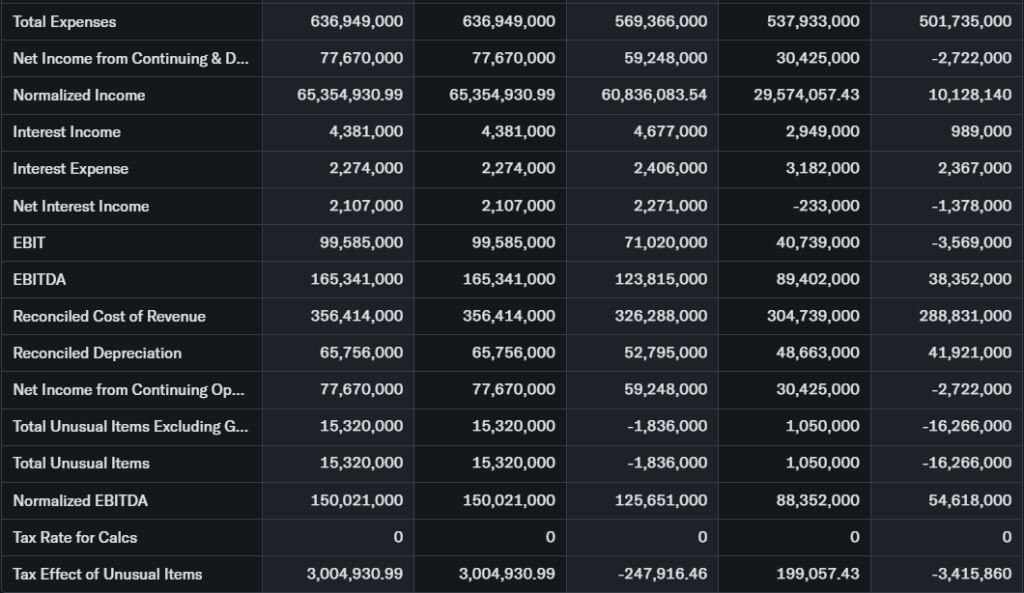Viewport: 1024px width, 593px height.
Task: Click the Reconciled Depreciation value 41,921,000
Action: (969, 353)
